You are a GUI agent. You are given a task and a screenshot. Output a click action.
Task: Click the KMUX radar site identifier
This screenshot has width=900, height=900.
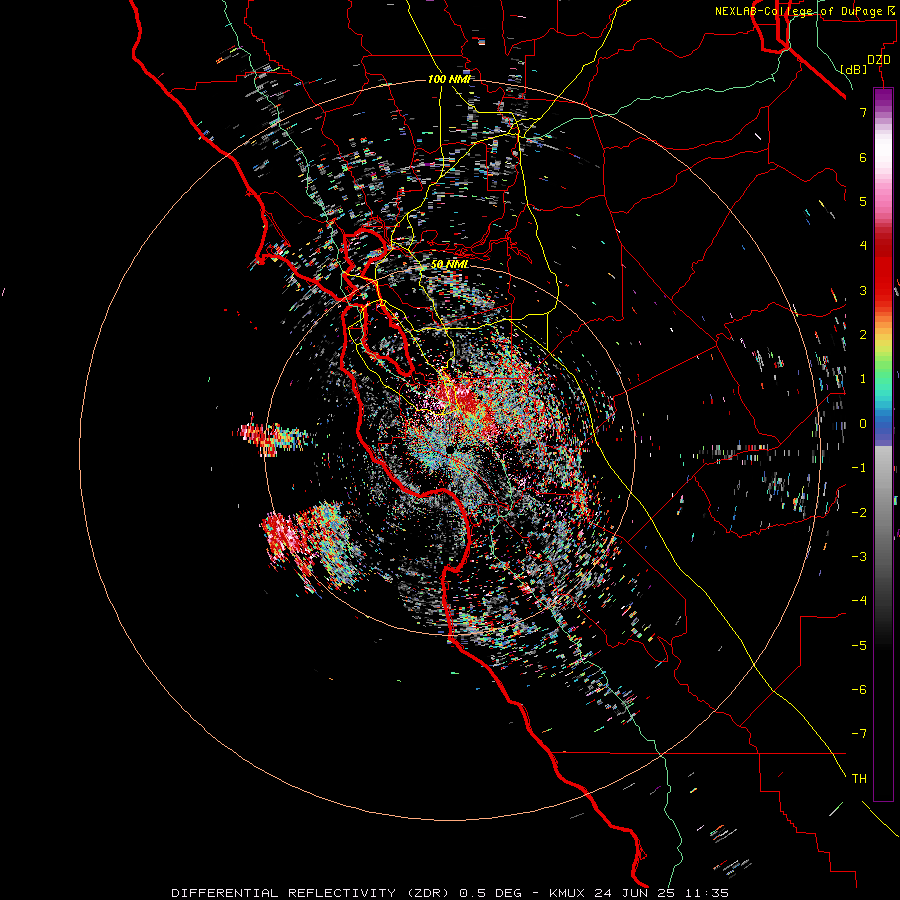pos(568,893)
